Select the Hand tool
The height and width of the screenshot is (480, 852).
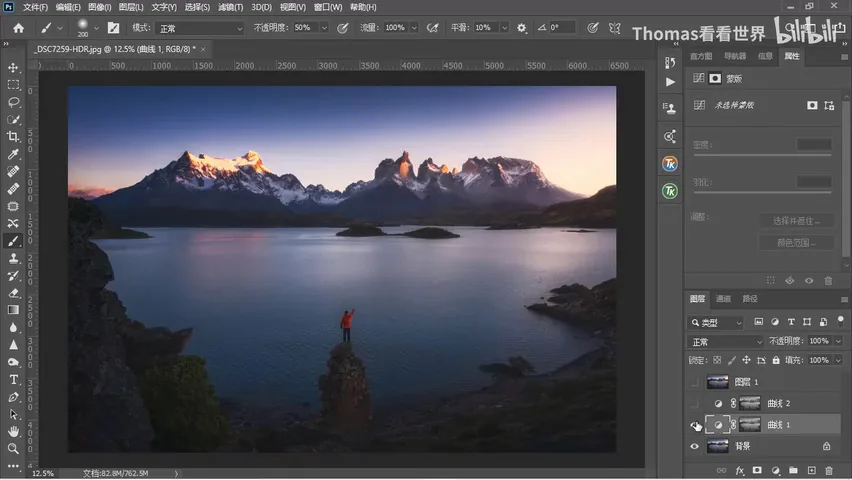[x=13, y=432]
